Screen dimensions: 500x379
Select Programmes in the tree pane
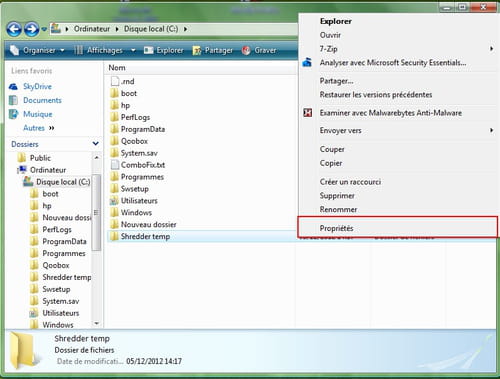[x=64, y=253]
